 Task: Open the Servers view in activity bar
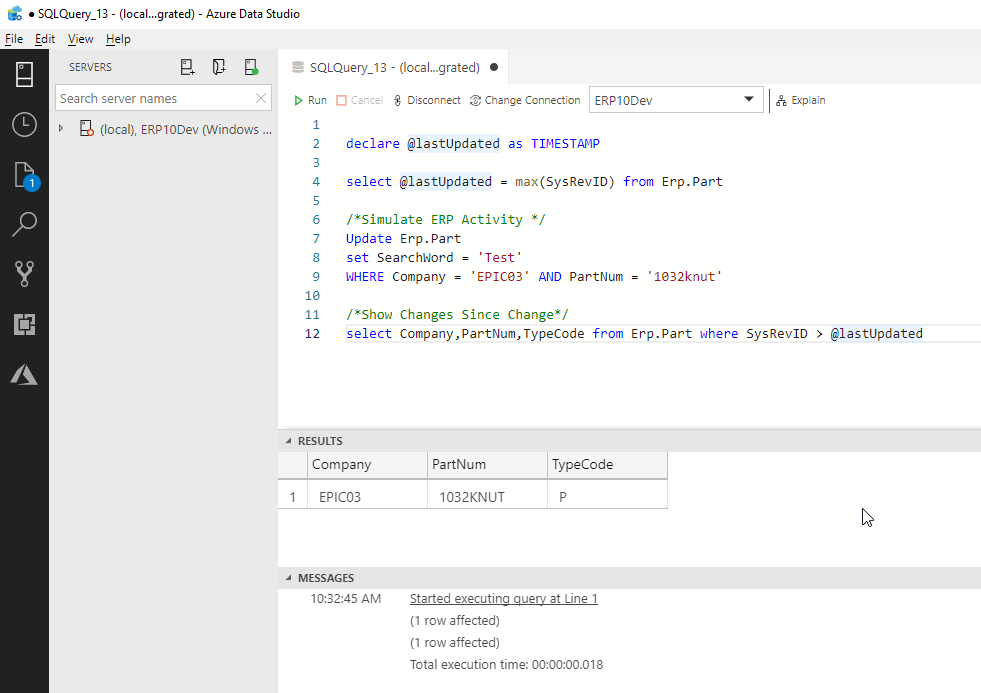point(24,74)
